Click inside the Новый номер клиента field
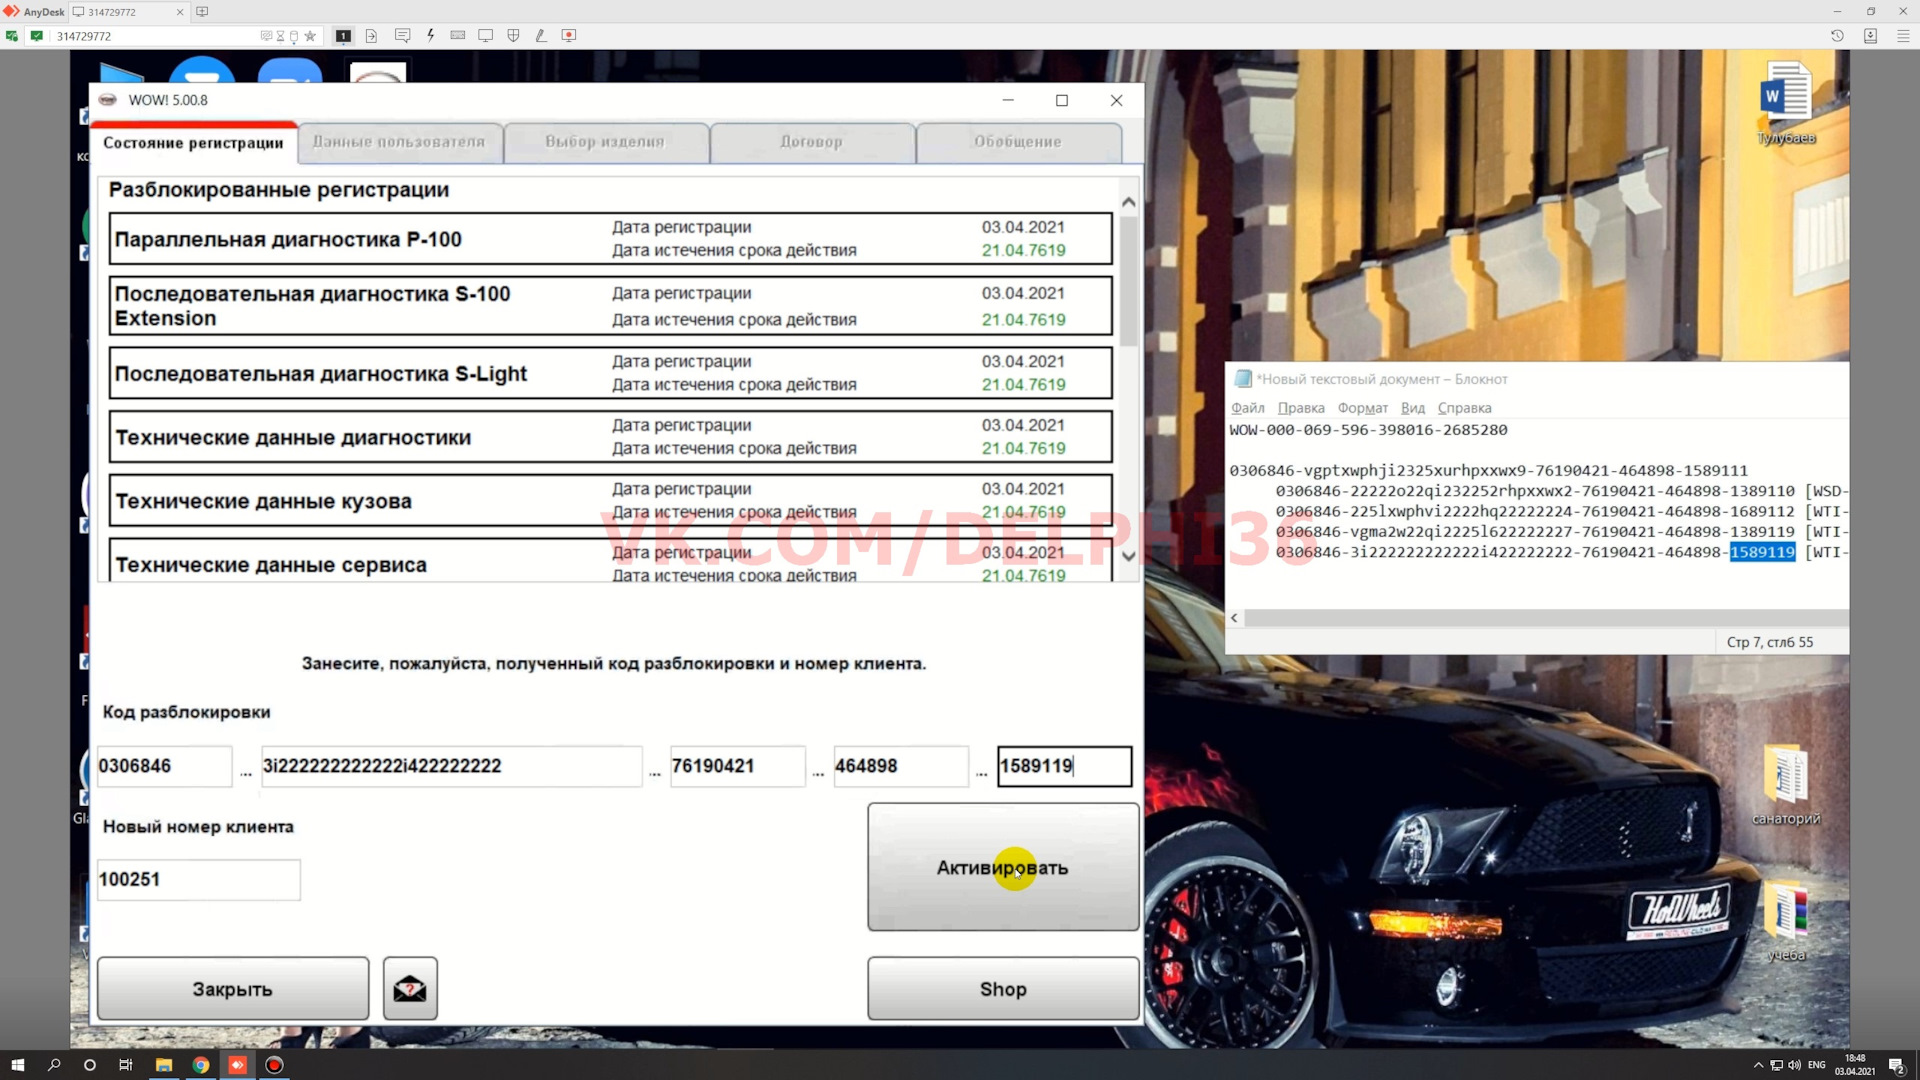The image size is (1920, 1080). [197, 879]
